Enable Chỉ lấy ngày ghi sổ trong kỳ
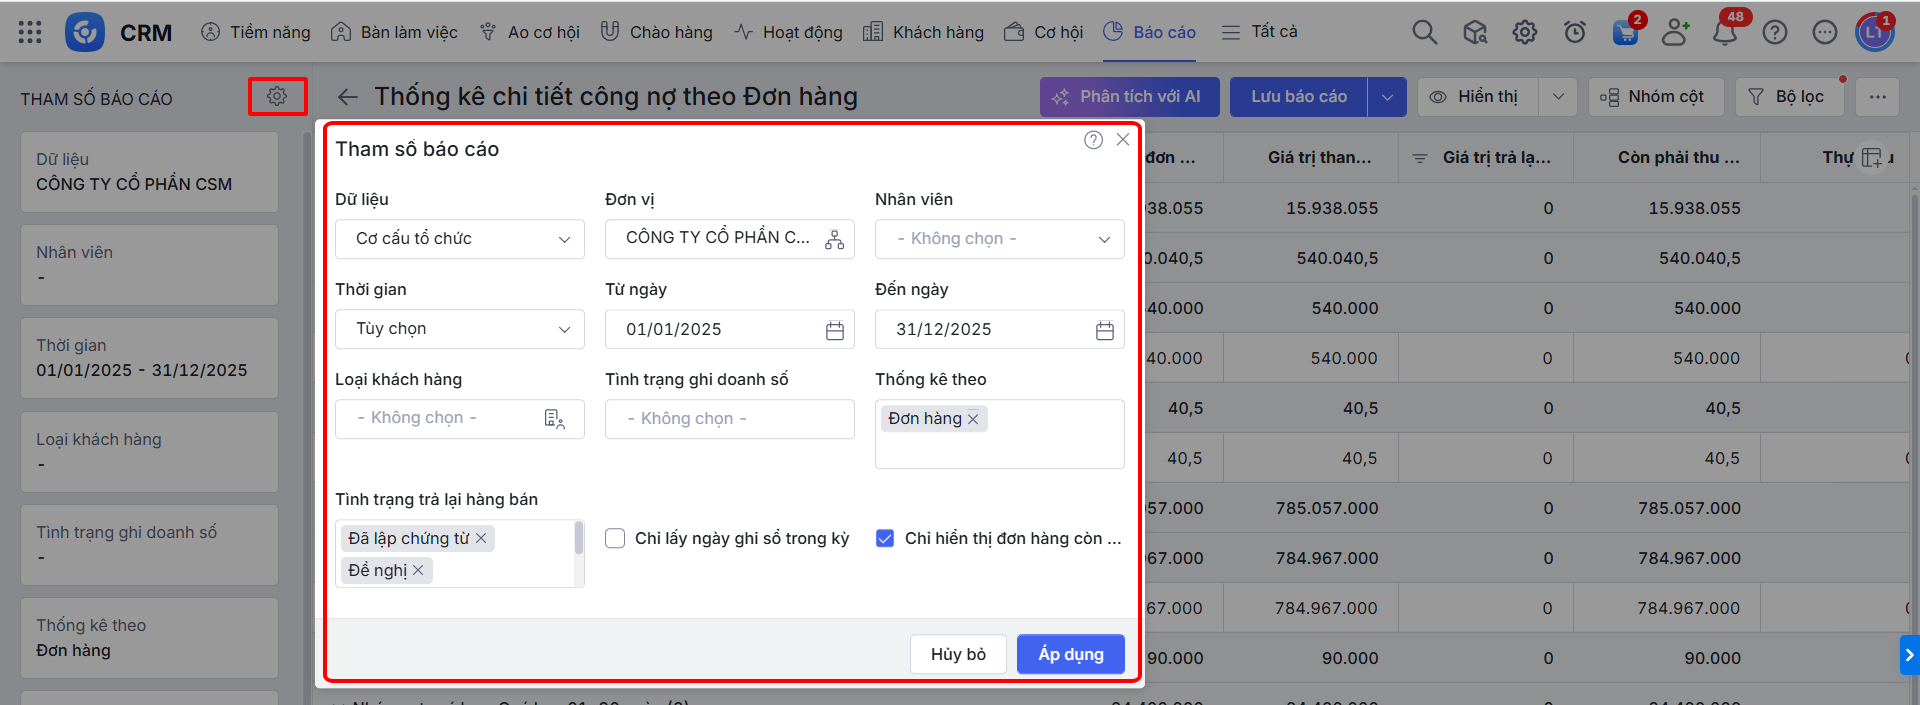The height and width of the screenshot is (705, 1920). click(615, 538)
